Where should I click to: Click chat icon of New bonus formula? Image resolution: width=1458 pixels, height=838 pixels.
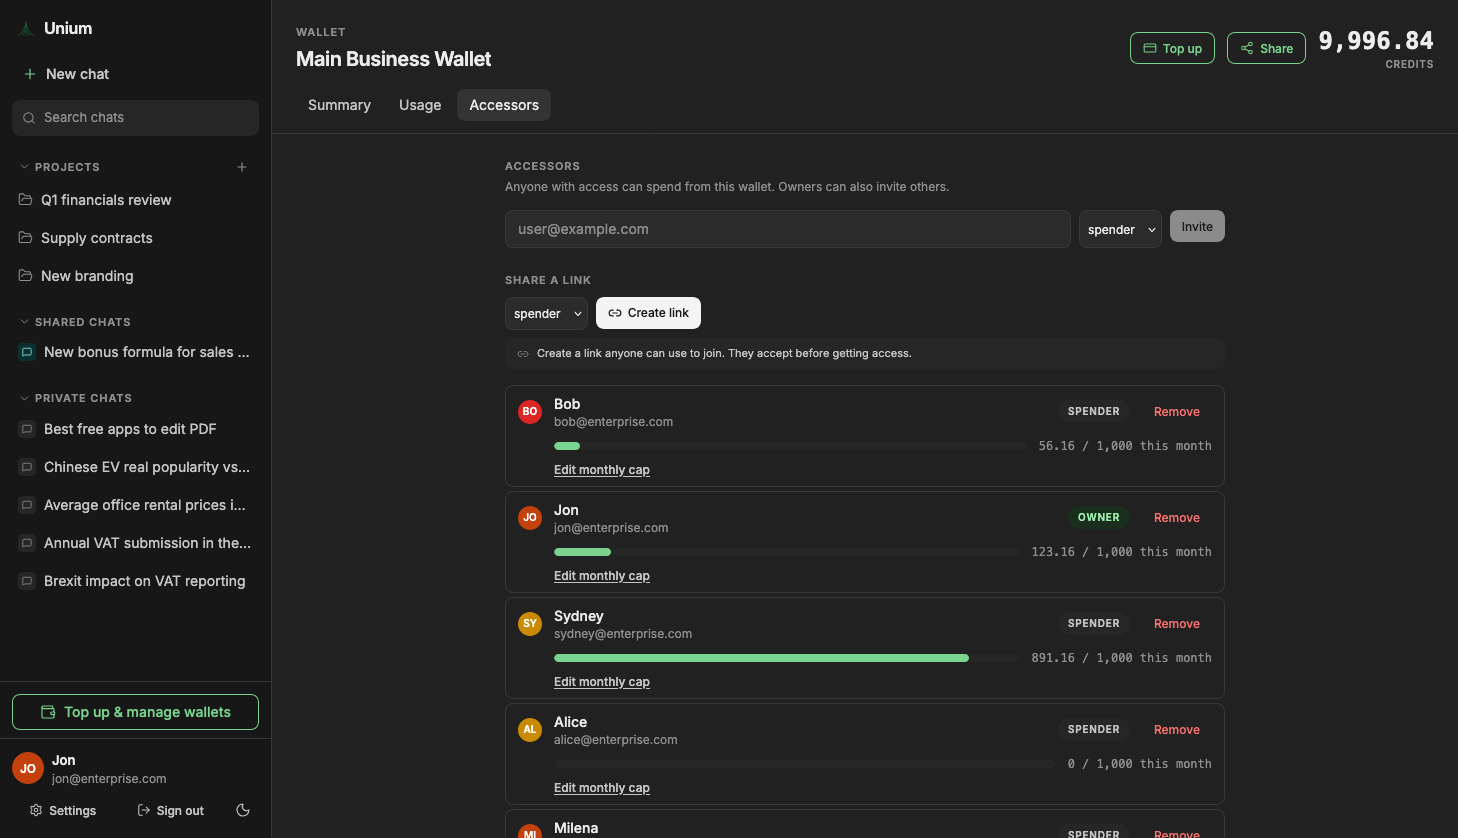point(27,352)
